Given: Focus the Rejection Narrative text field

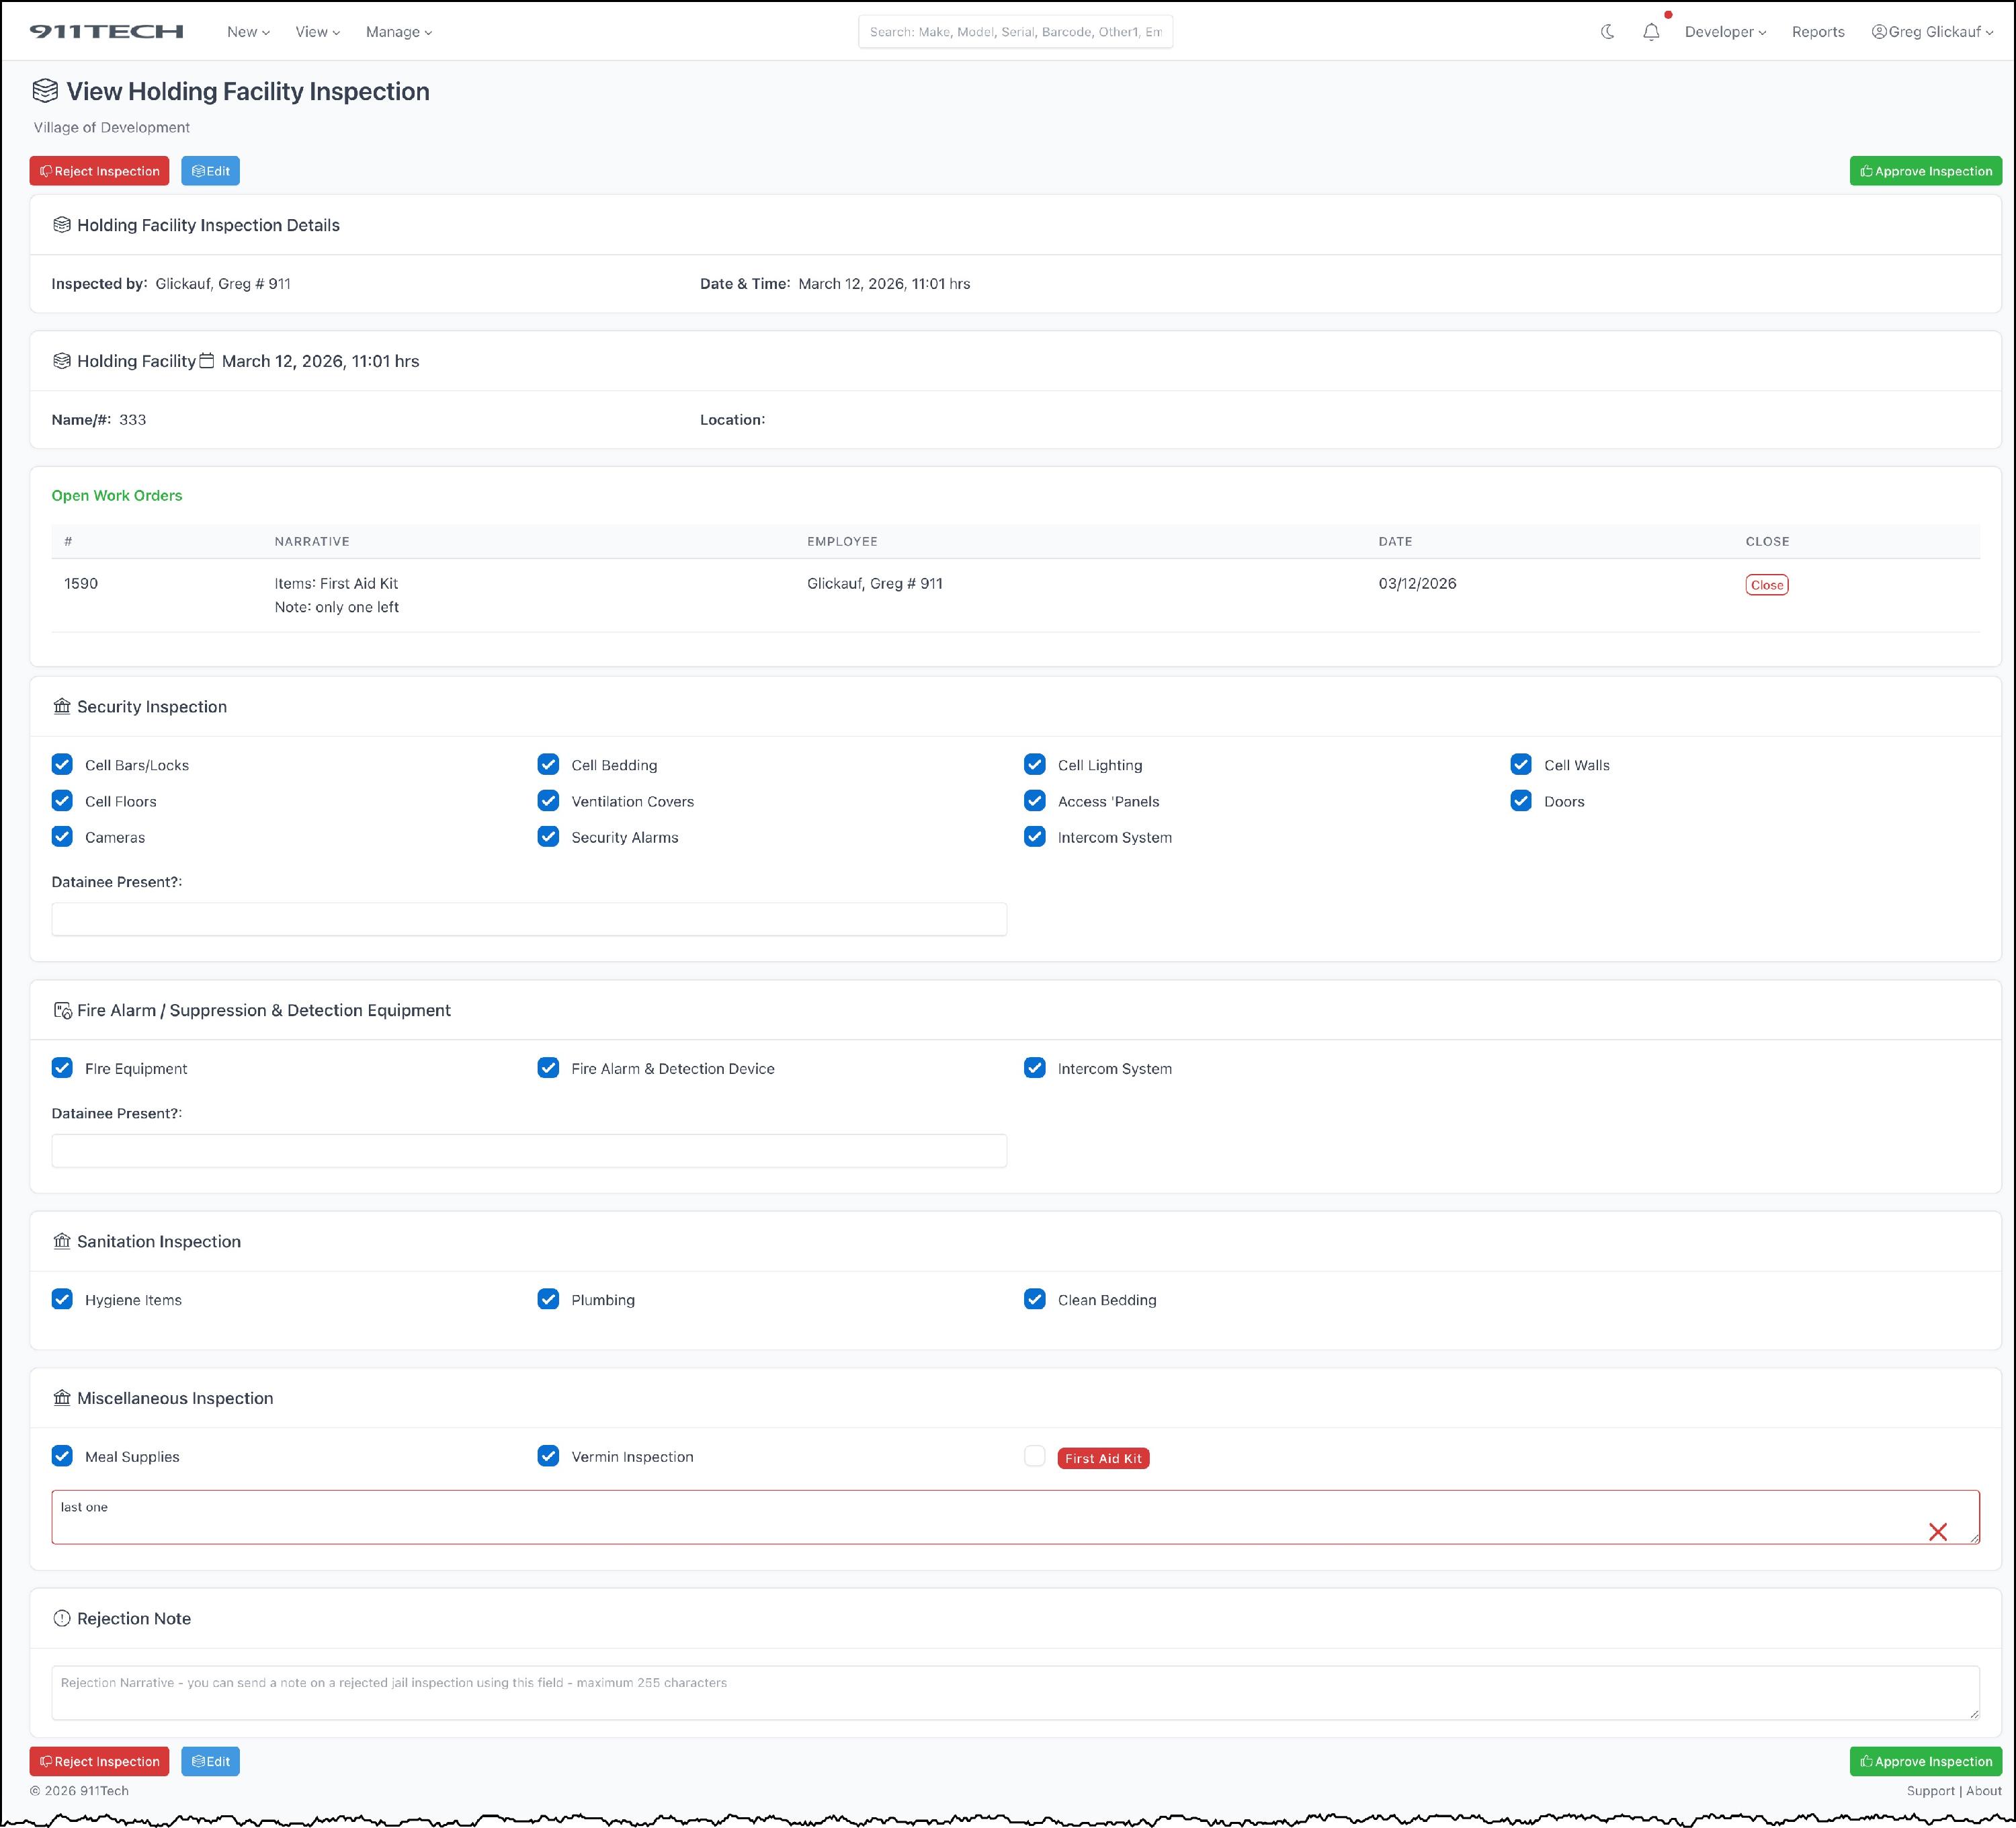Looking at the screenshot, I should [1014, 1693].
